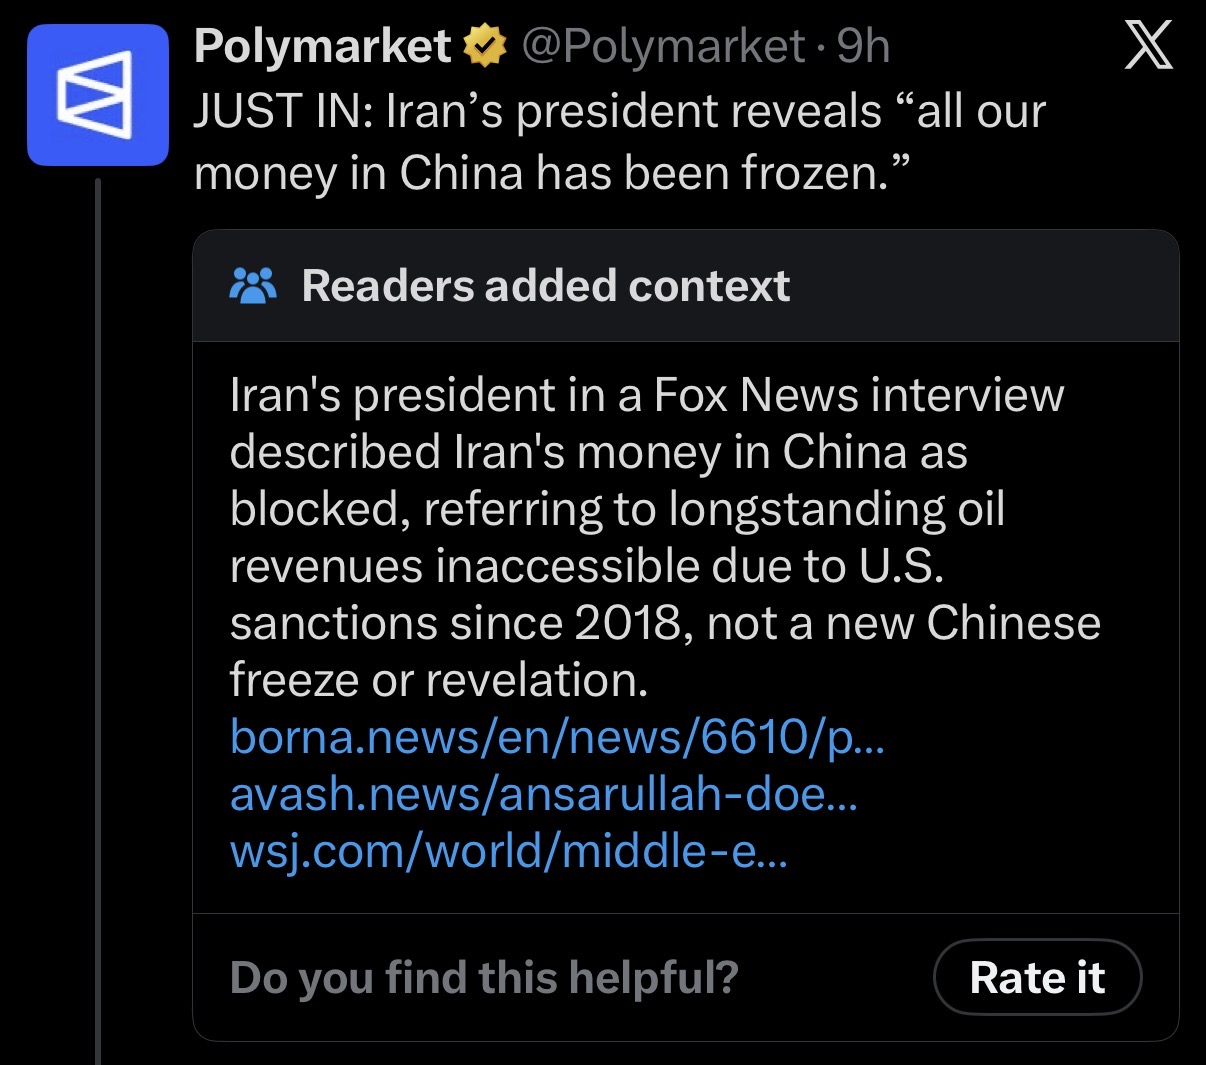Click the Readers added context people icon
Screen dimensions: 1206x1065
tap(253, 286)
